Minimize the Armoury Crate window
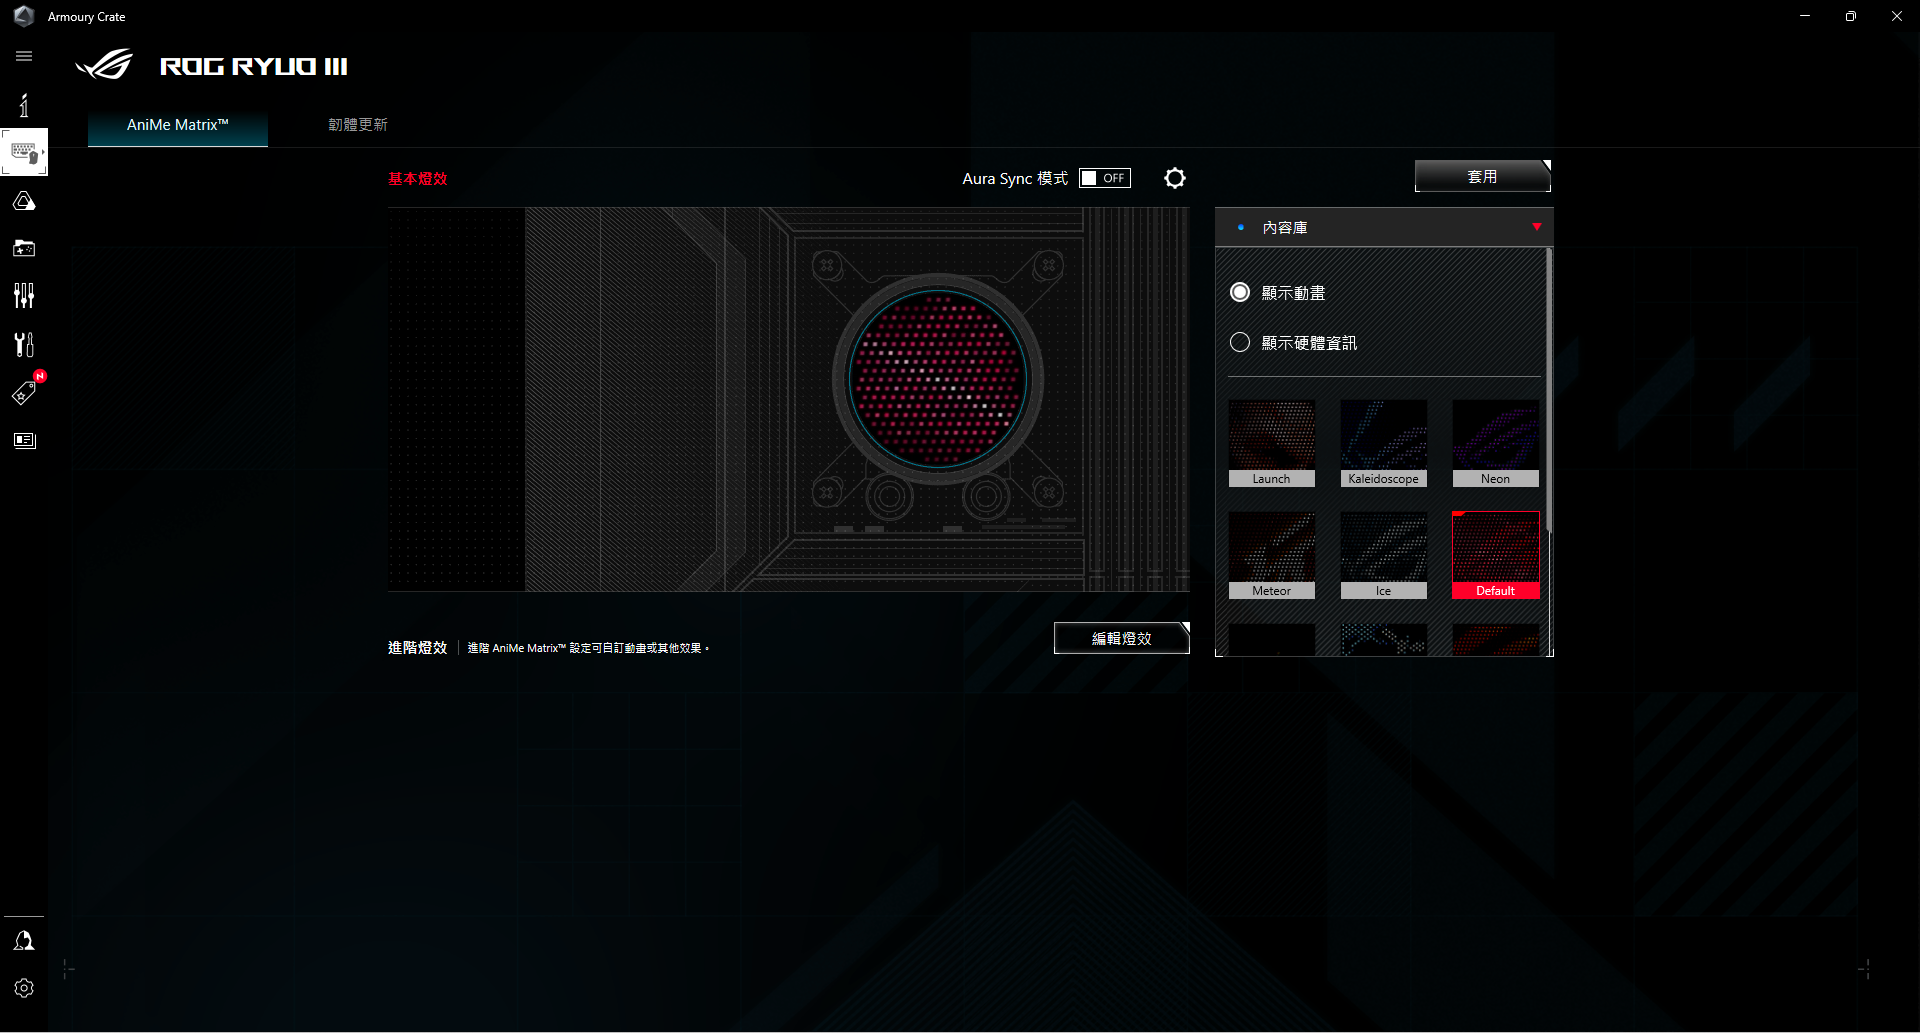Viewport: 1920px width, 1033px height. coord(1805,16)
